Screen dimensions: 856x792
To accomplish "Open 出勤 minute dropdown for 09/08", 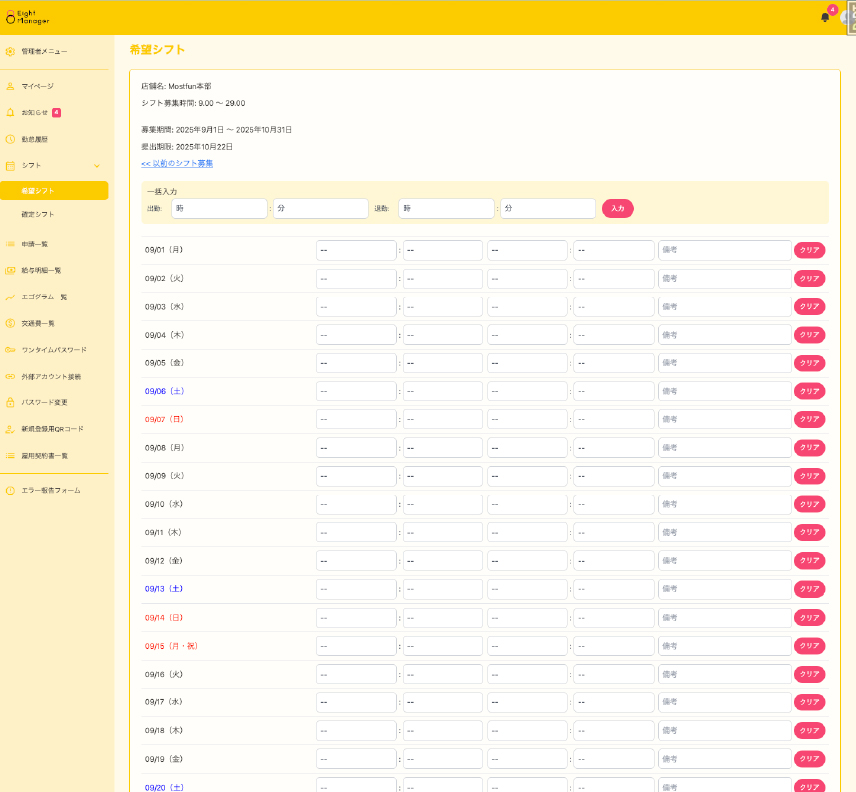I will (443, 448).
